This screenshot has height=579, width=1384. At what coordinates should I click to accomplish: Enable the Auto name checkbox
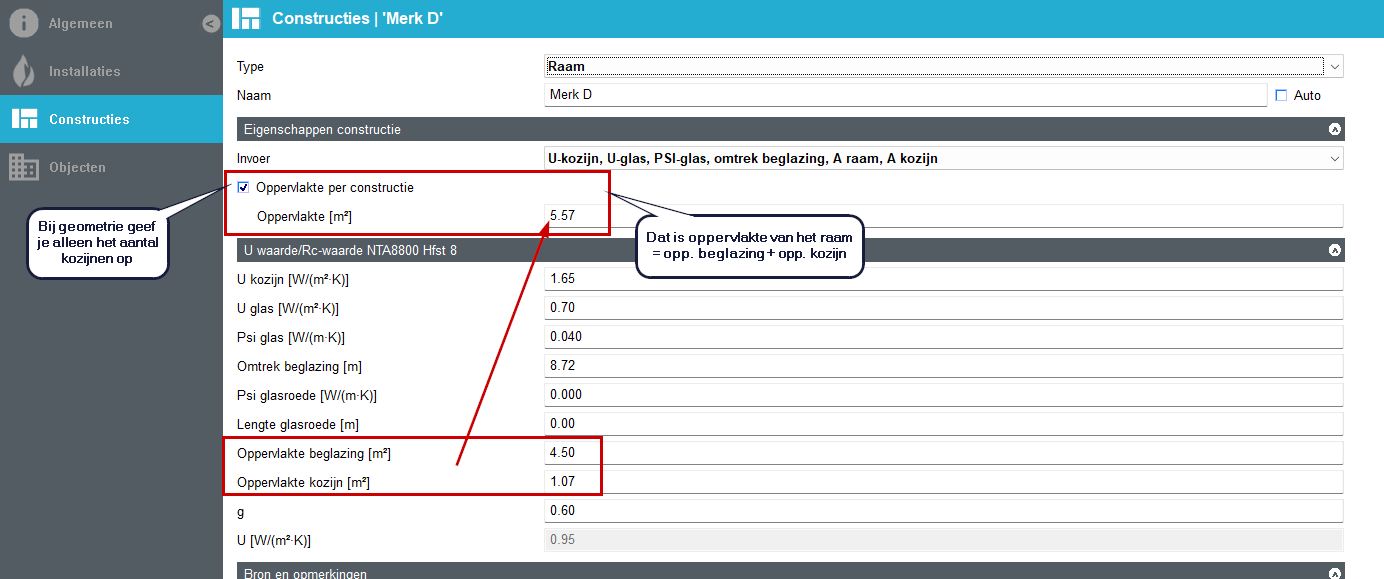(x=1281, y=96)
